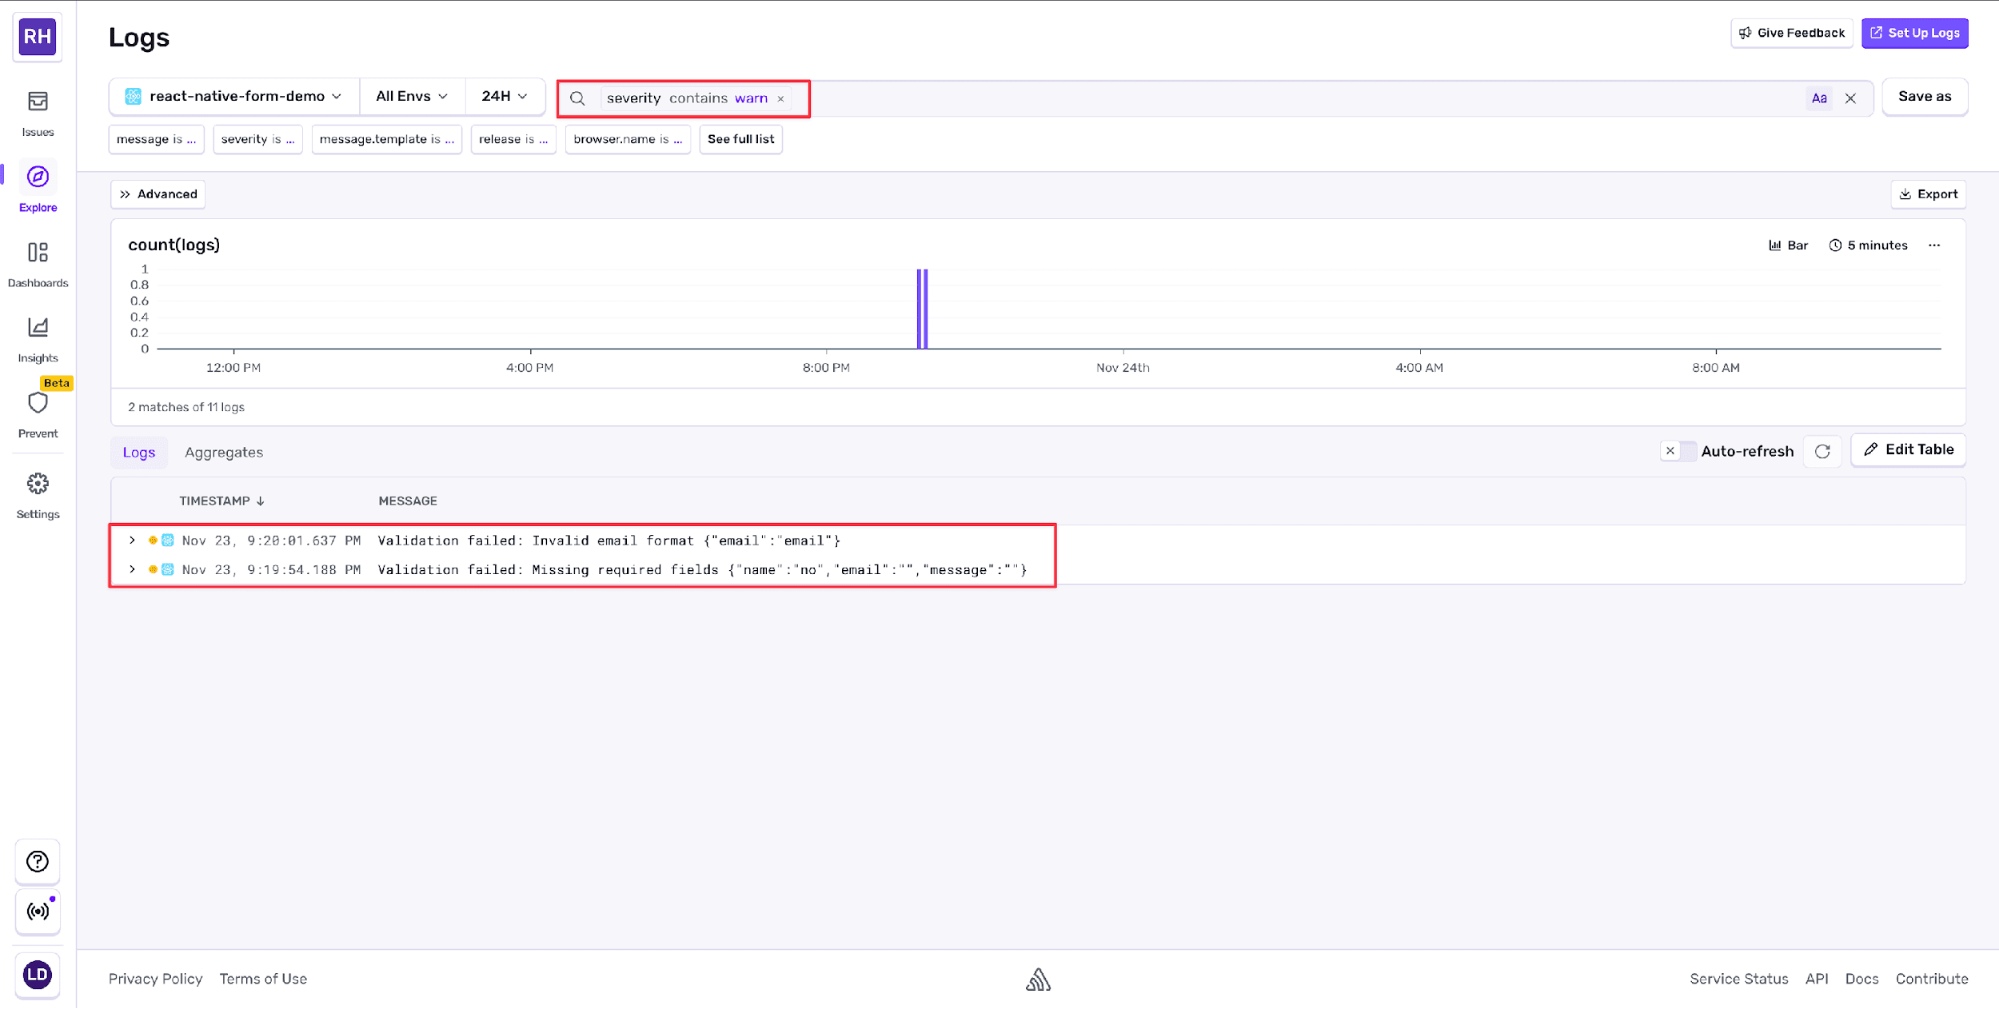Open the broadcast What's New icon

click(x=37, y=911)
